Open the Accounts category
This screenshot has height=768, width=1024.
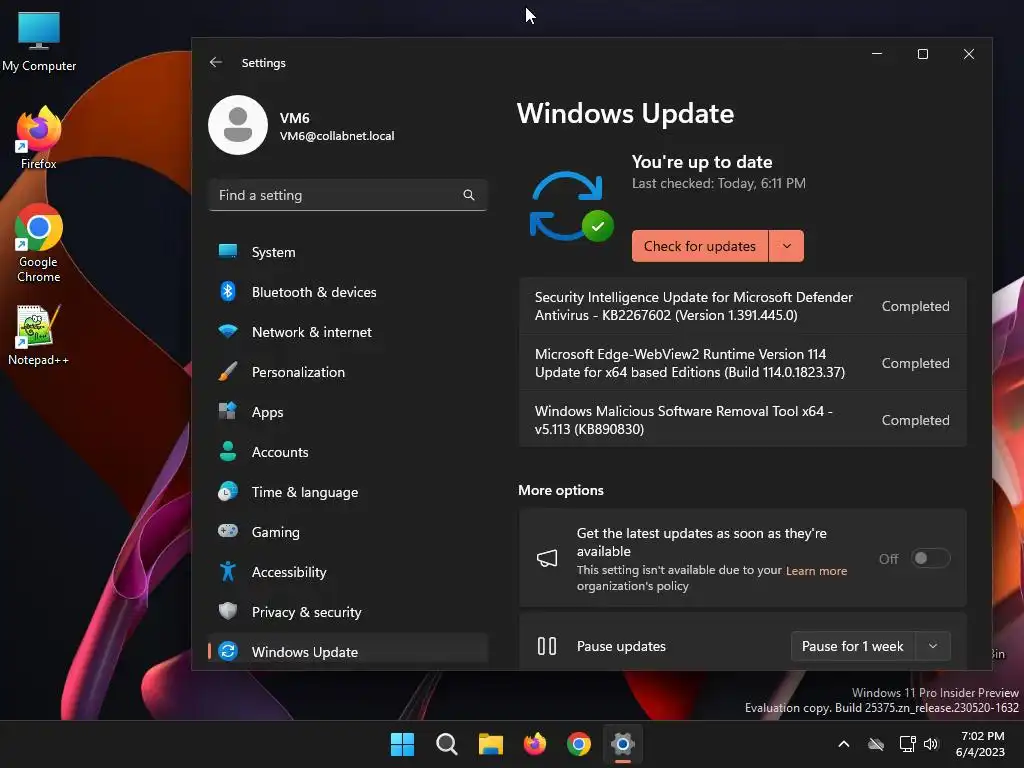(x=347, y=451)
